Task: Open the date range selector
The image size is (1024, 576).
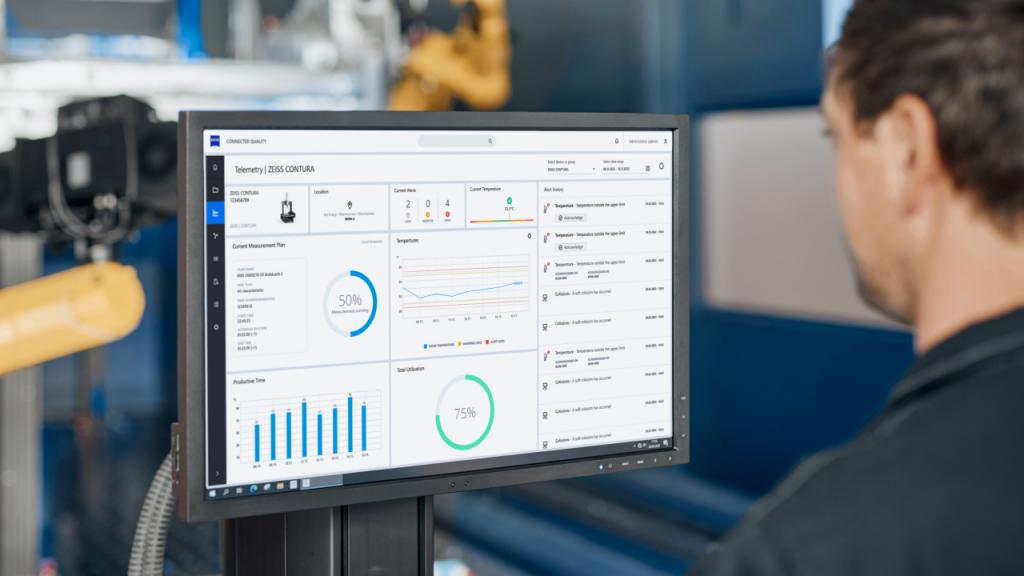Action: point(617,168)
